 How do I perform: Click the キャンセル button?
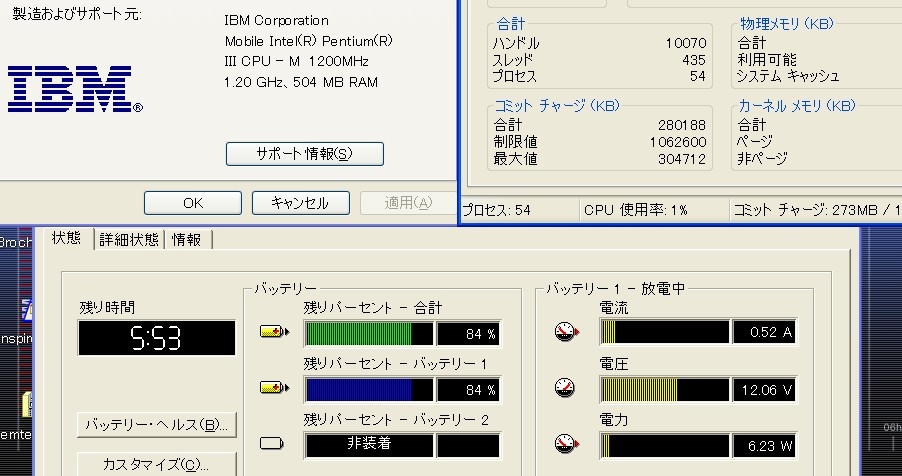[x=301, y=203]
